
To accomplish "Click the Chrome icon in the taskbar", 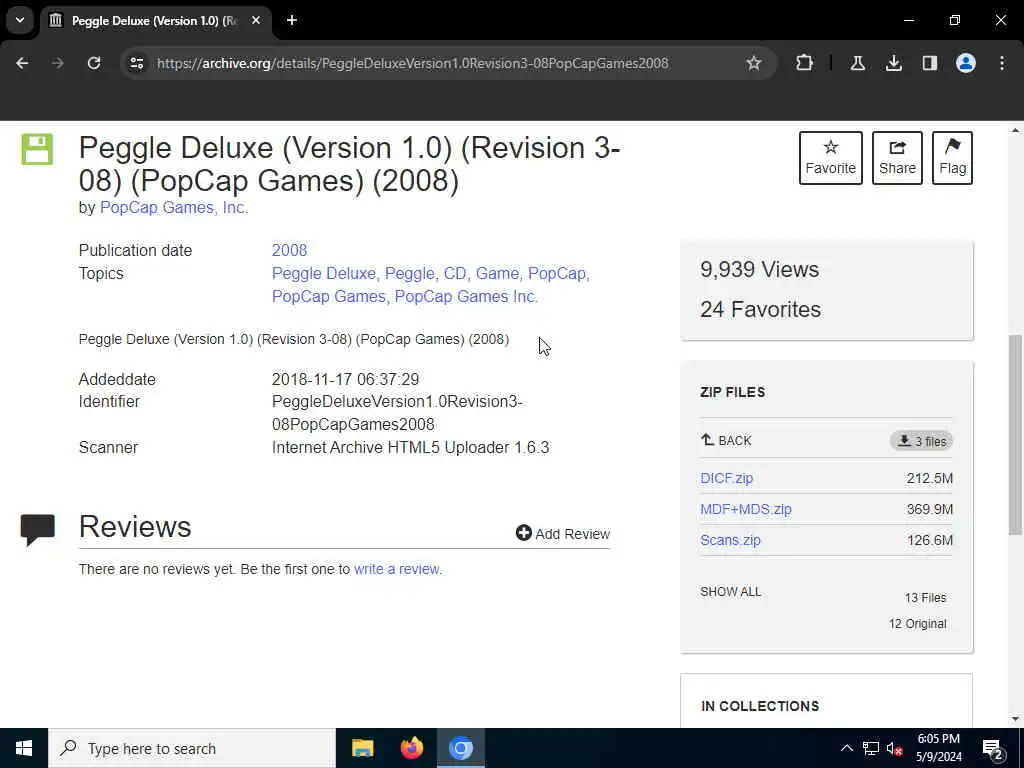I will tap(460, 748).
